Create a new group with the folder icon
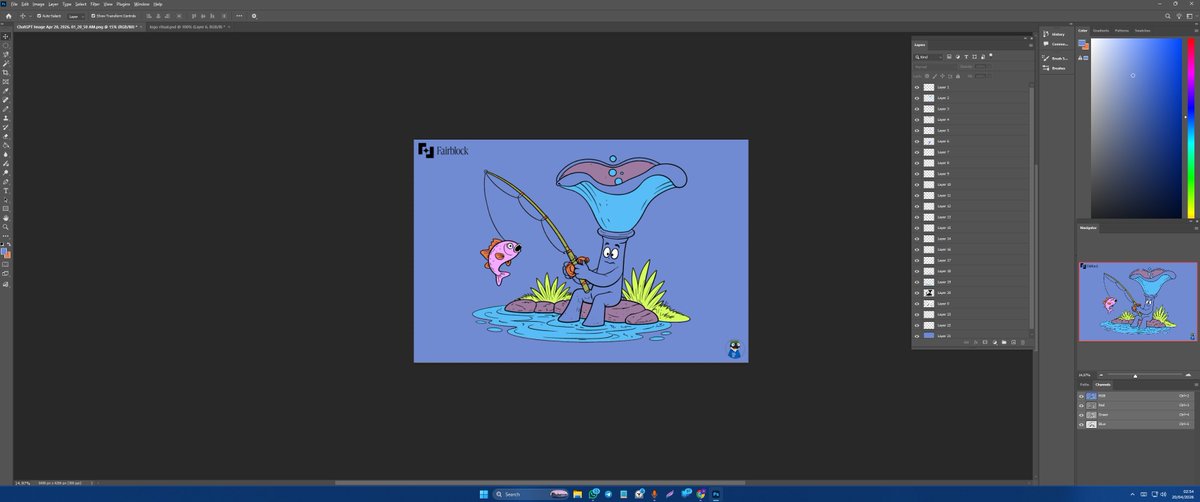Image resolution: width=1200 pixels, height=502 pixels. pyautogui.click(x=1004, y=342)
